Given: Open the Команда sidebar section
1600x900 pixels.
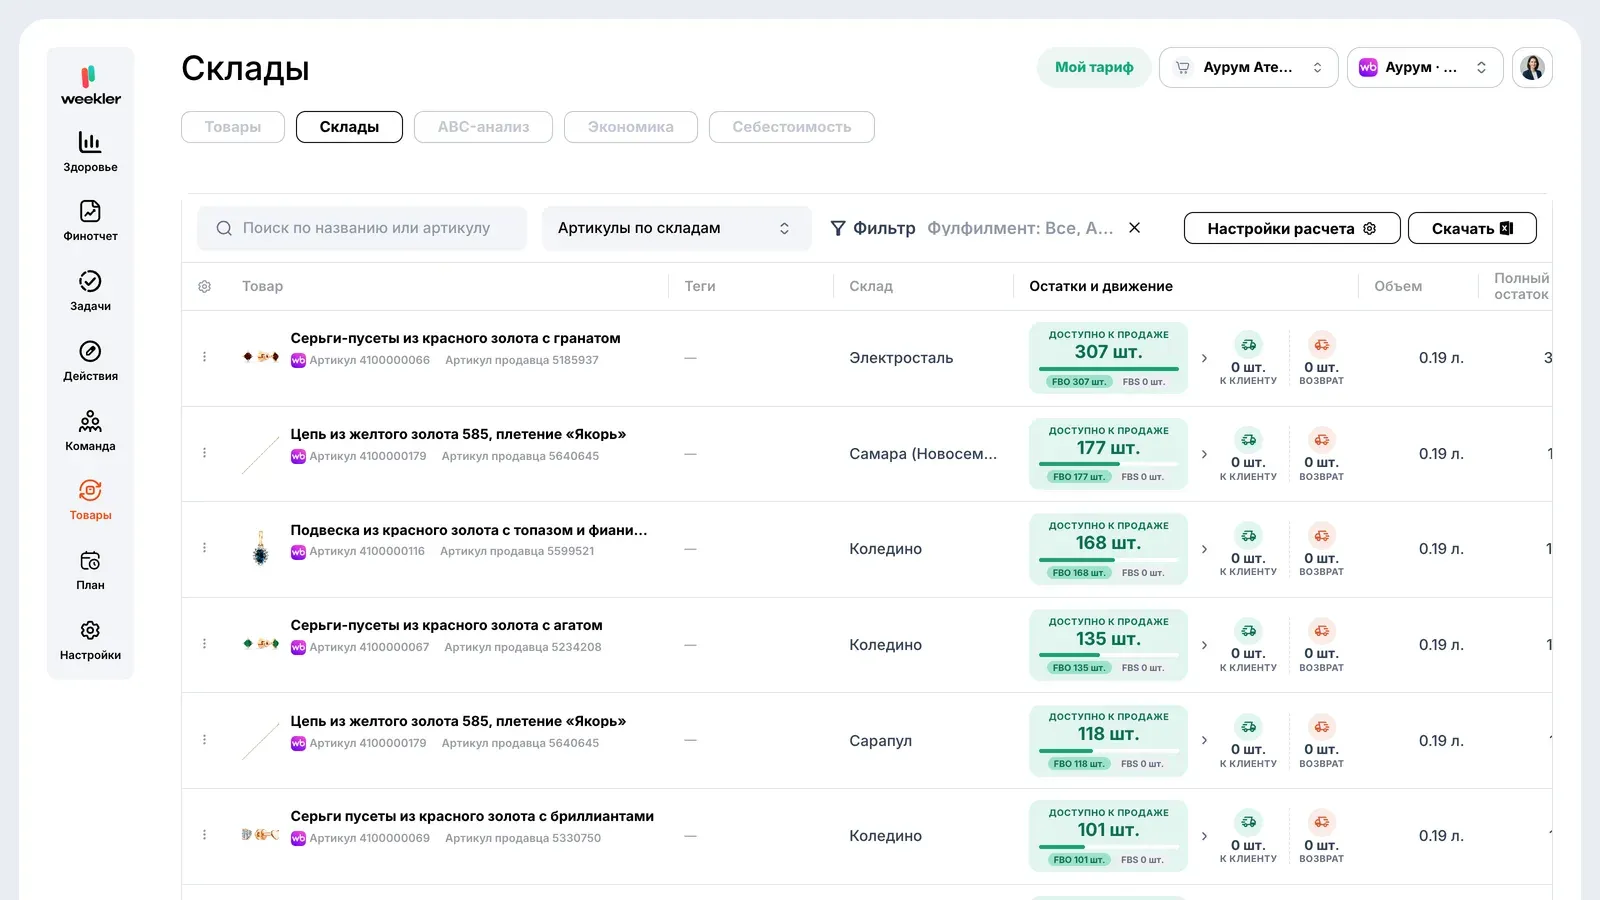Looking at the screenshot, I should pyautogui.click(x=90, y=430).
